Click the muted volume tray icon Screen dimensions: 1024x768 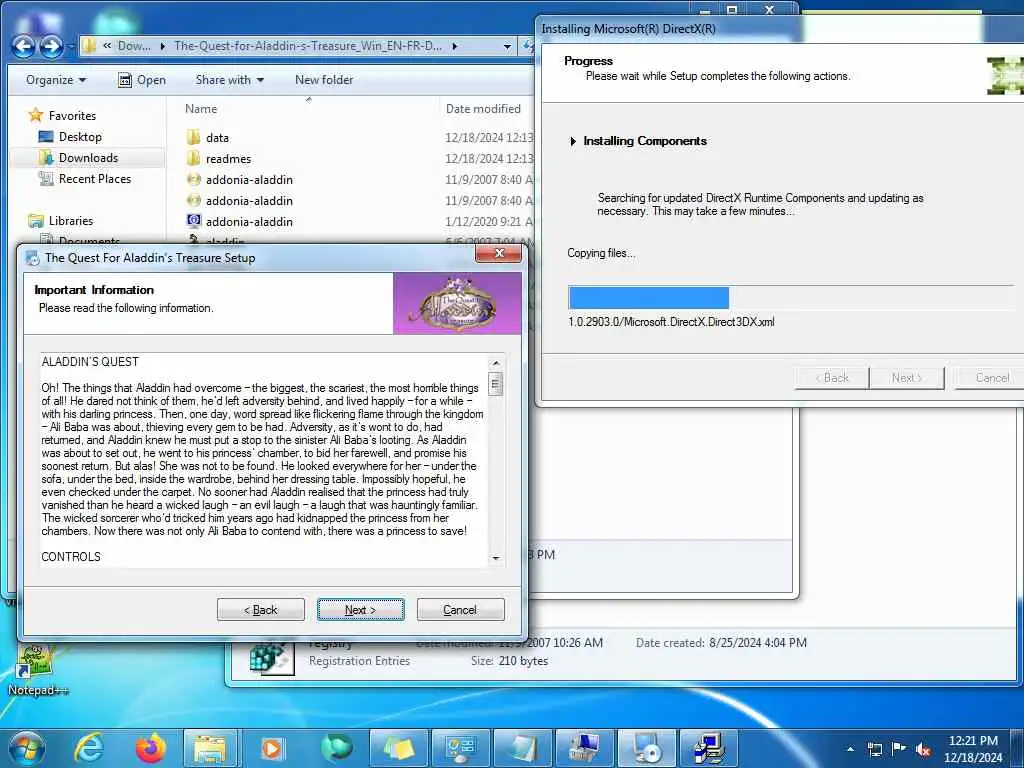pos(923,749)
